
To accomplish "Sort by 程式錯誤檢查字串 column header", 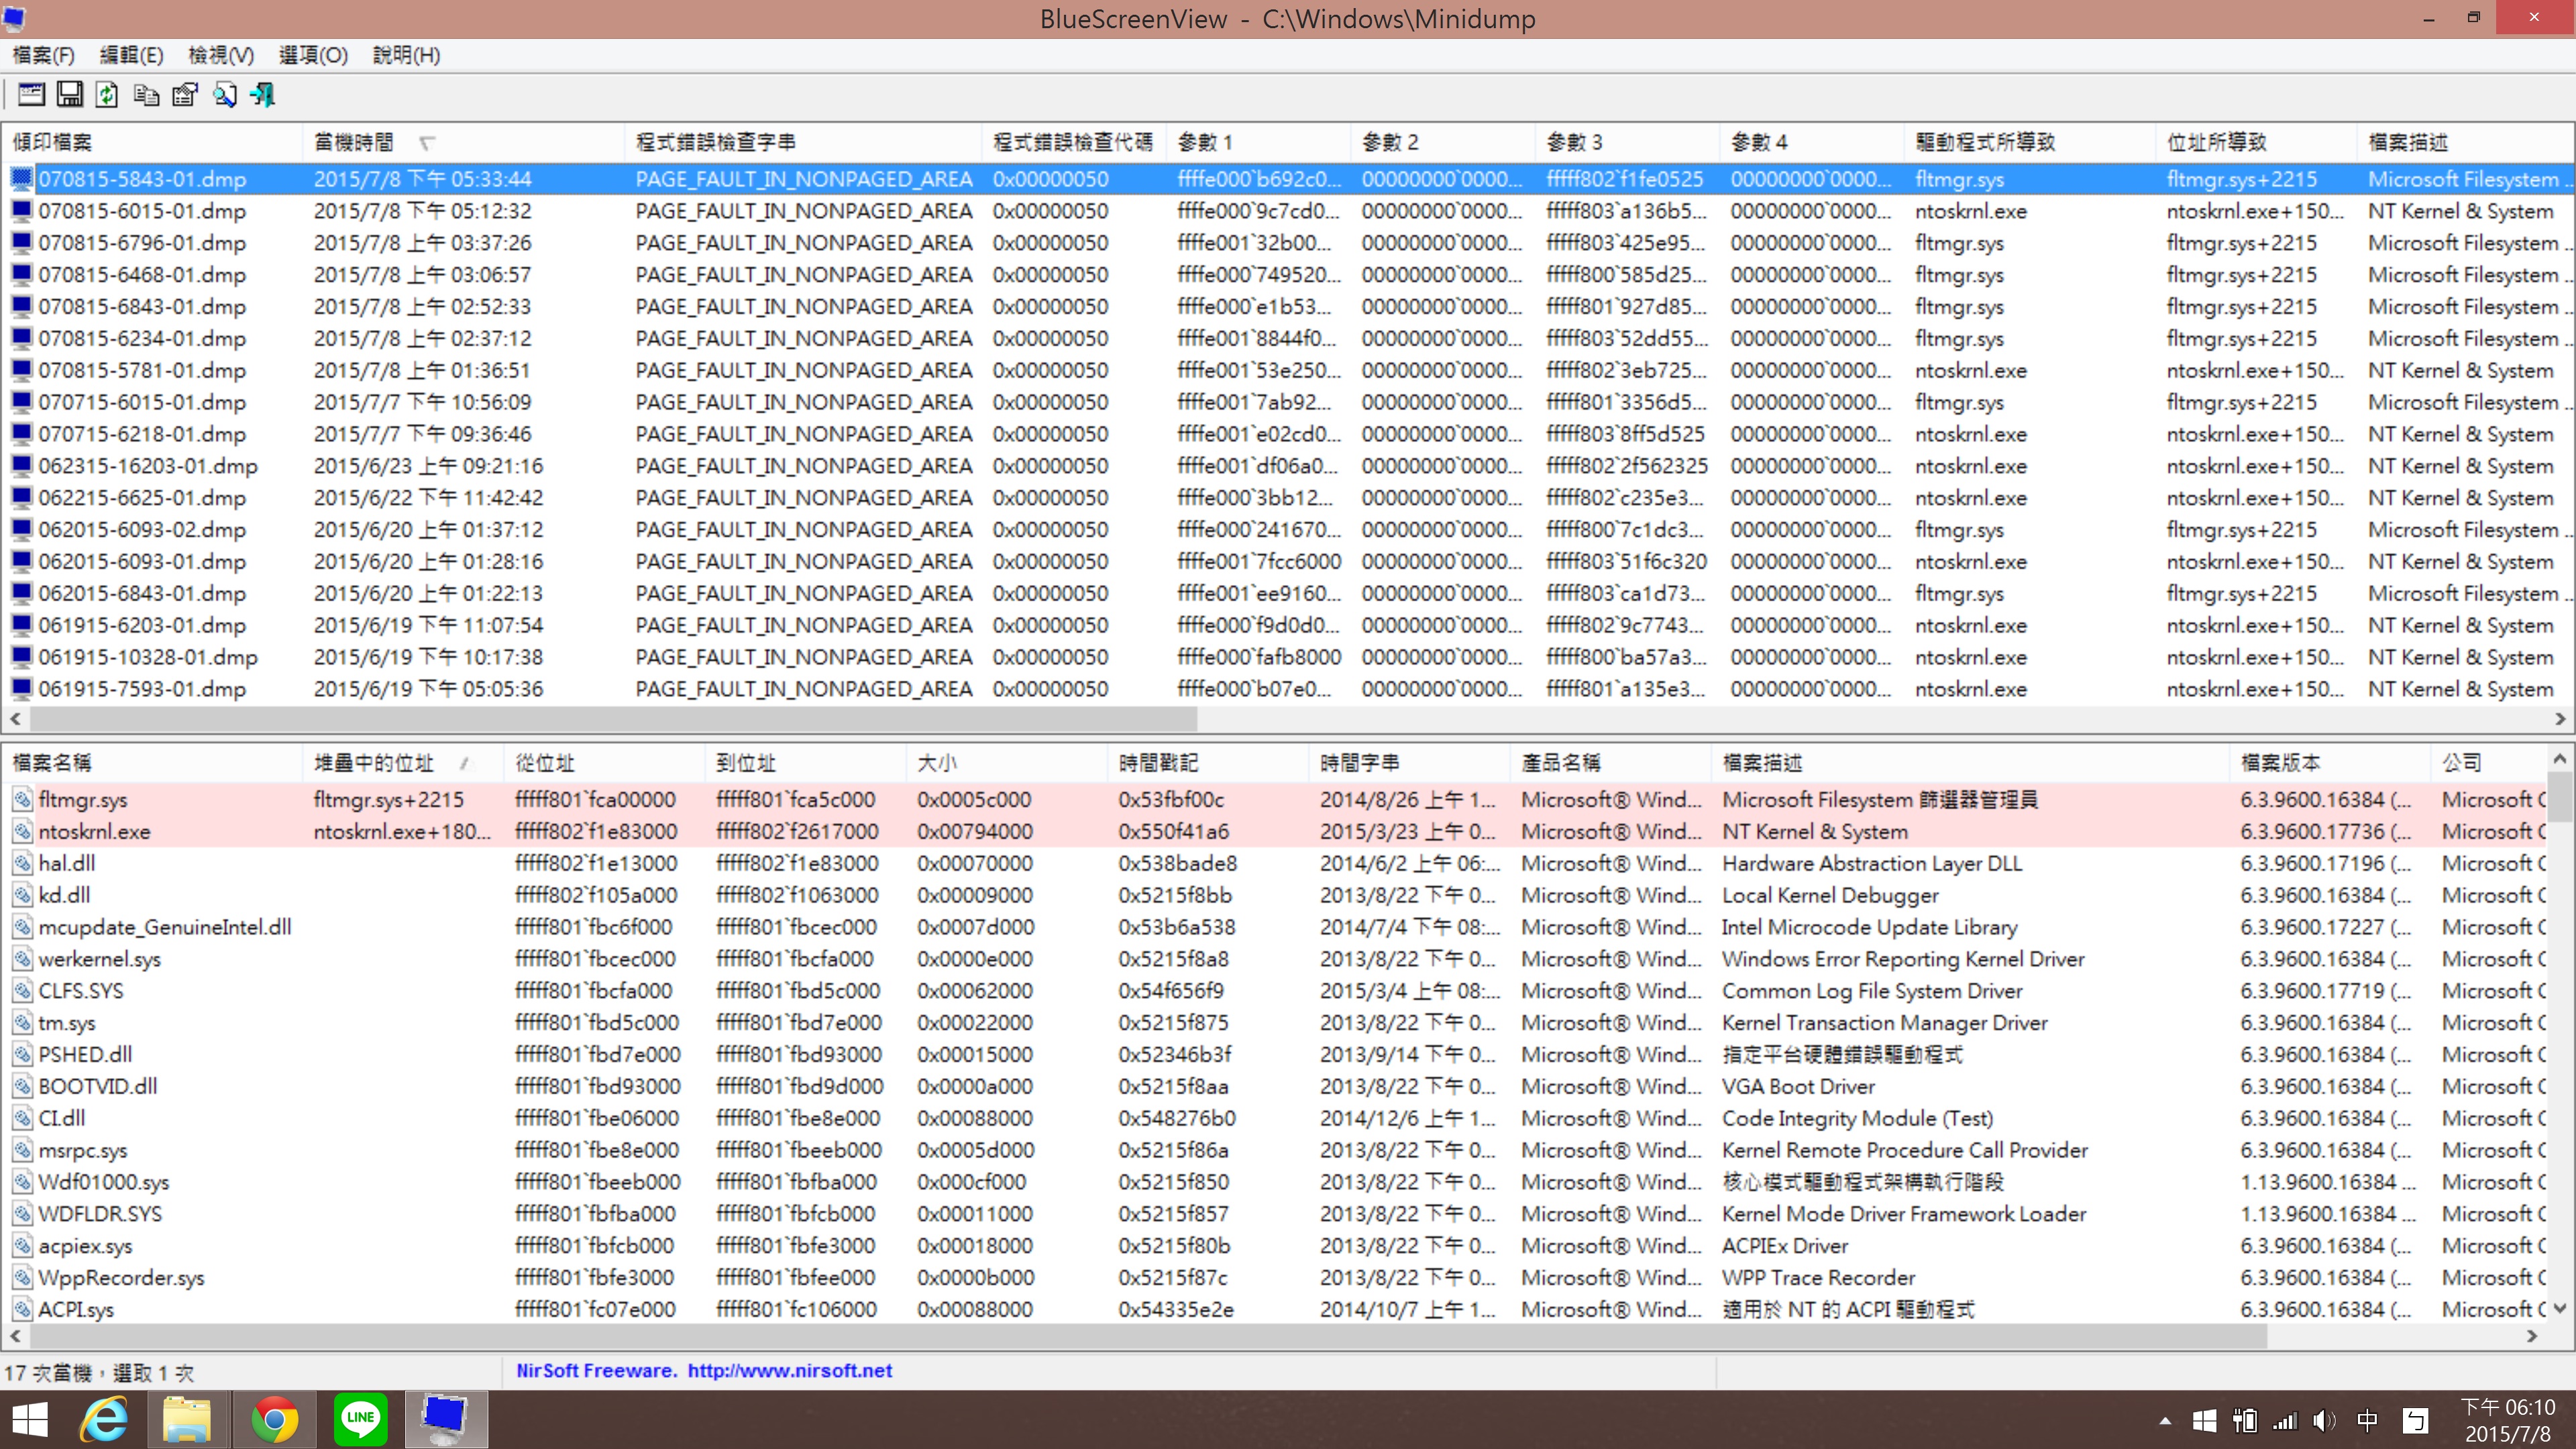I will point(803,142).
